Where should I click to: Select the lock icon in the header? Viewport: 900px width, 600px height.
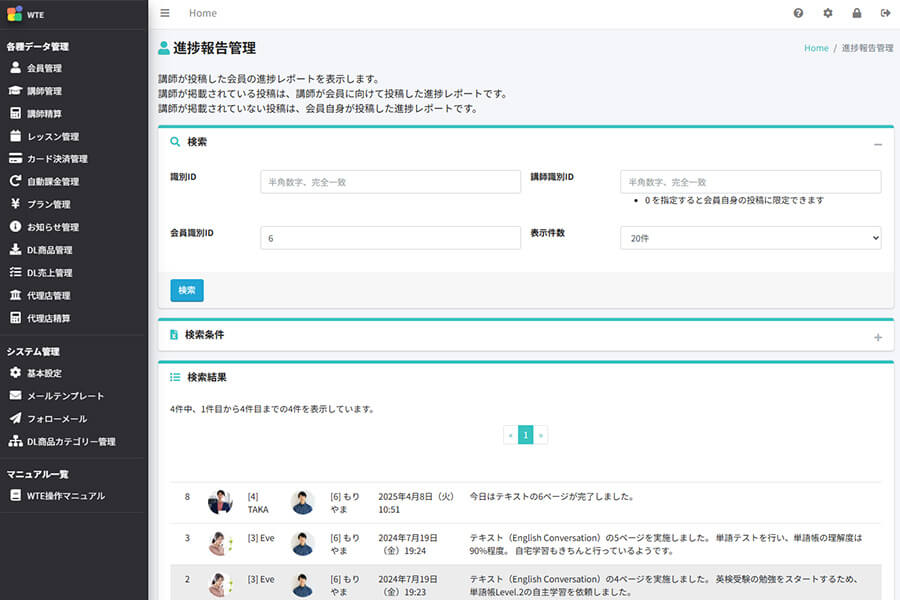[856, 13]
